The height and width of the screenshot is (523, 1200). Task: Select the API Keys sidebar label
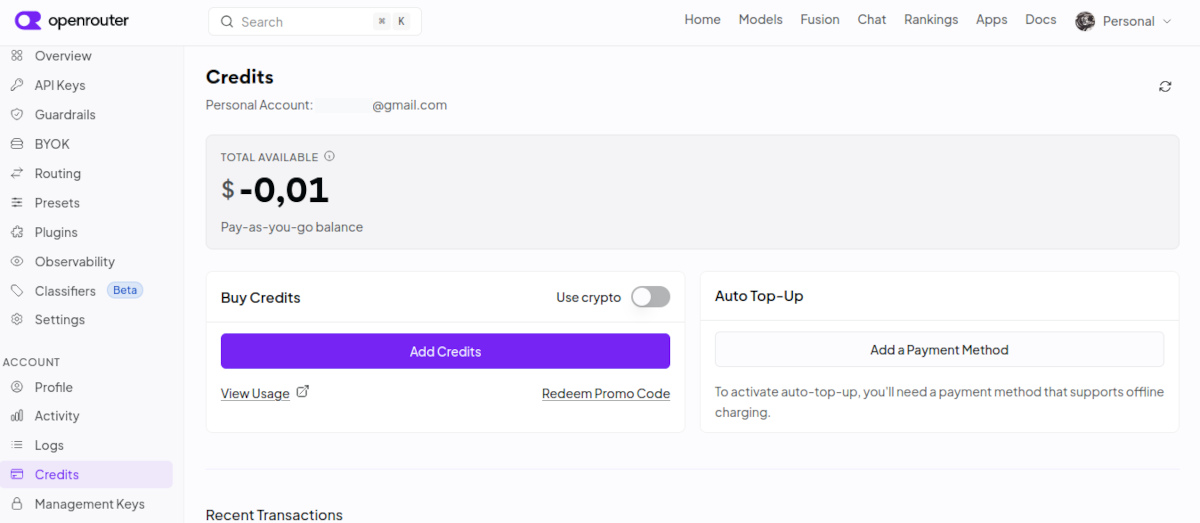[60, 85]
